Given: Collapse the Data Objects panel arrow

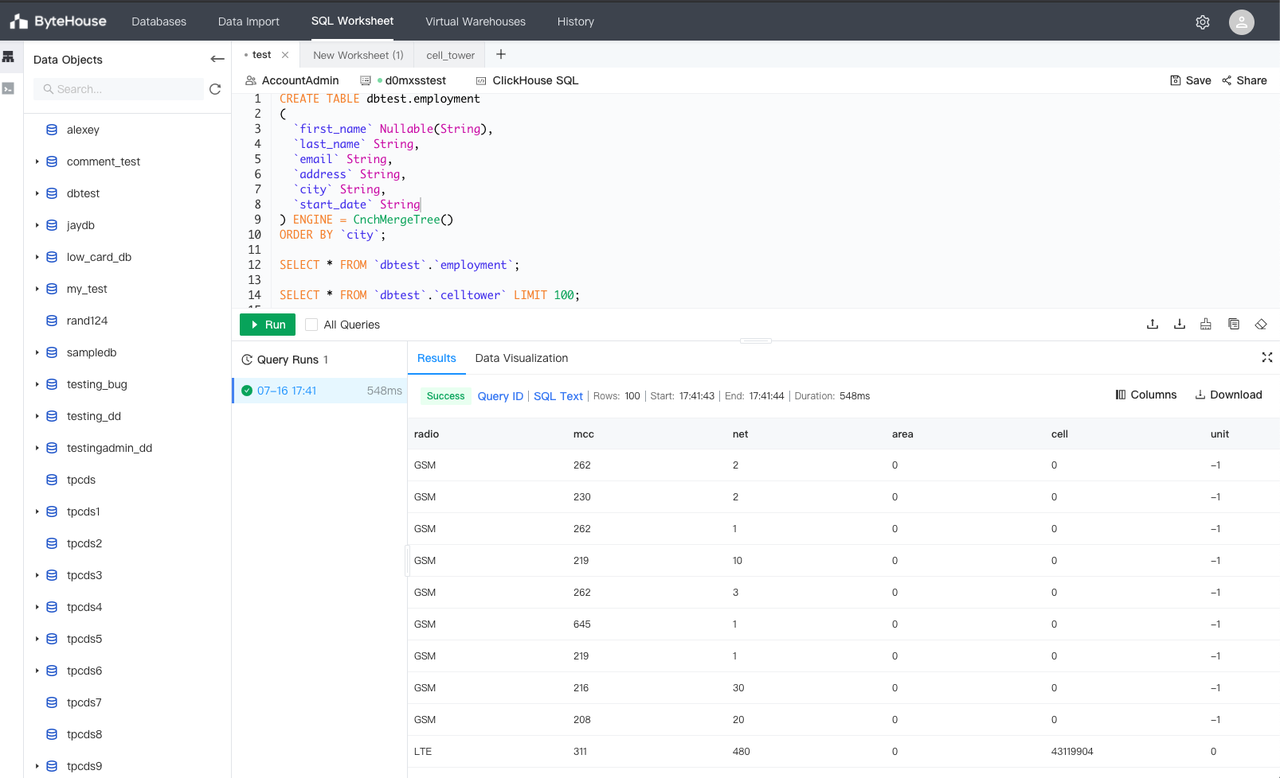Looking at the screenshot, I should 217,59.
